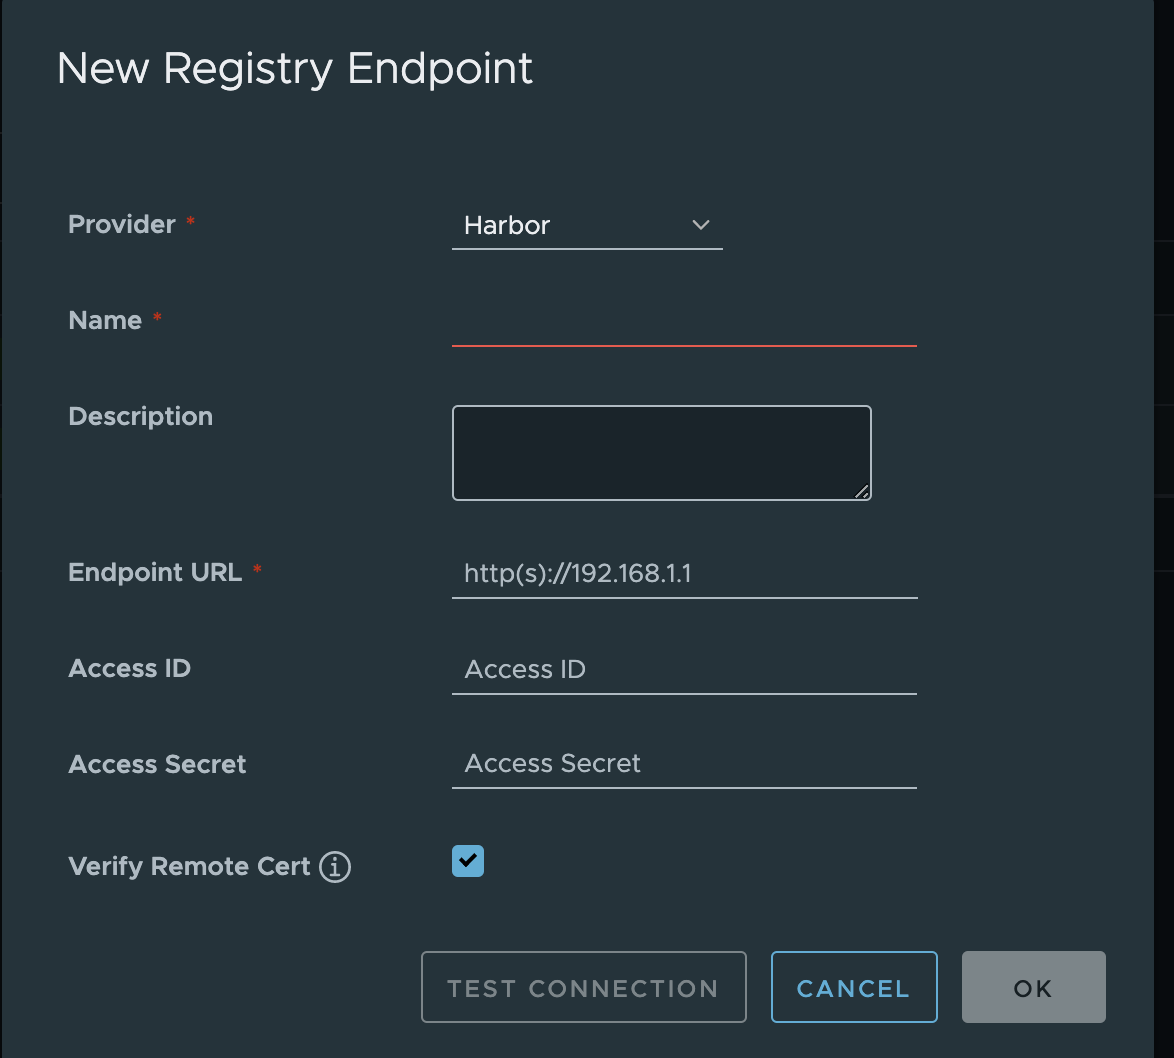The height and width of the screenshot is (1058, 1174).
Task: Click the chevron on the Provider dropdown
Action: click(700, 225)
